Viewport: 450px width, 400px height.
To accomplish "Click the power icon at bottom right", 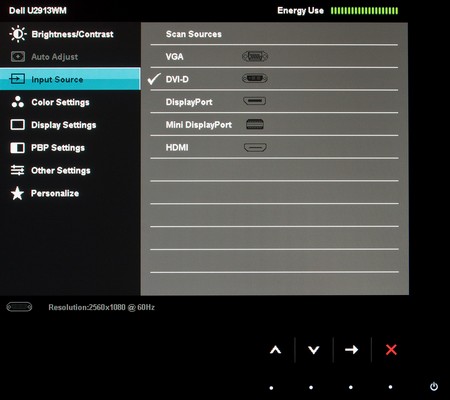I will (434, 386).
